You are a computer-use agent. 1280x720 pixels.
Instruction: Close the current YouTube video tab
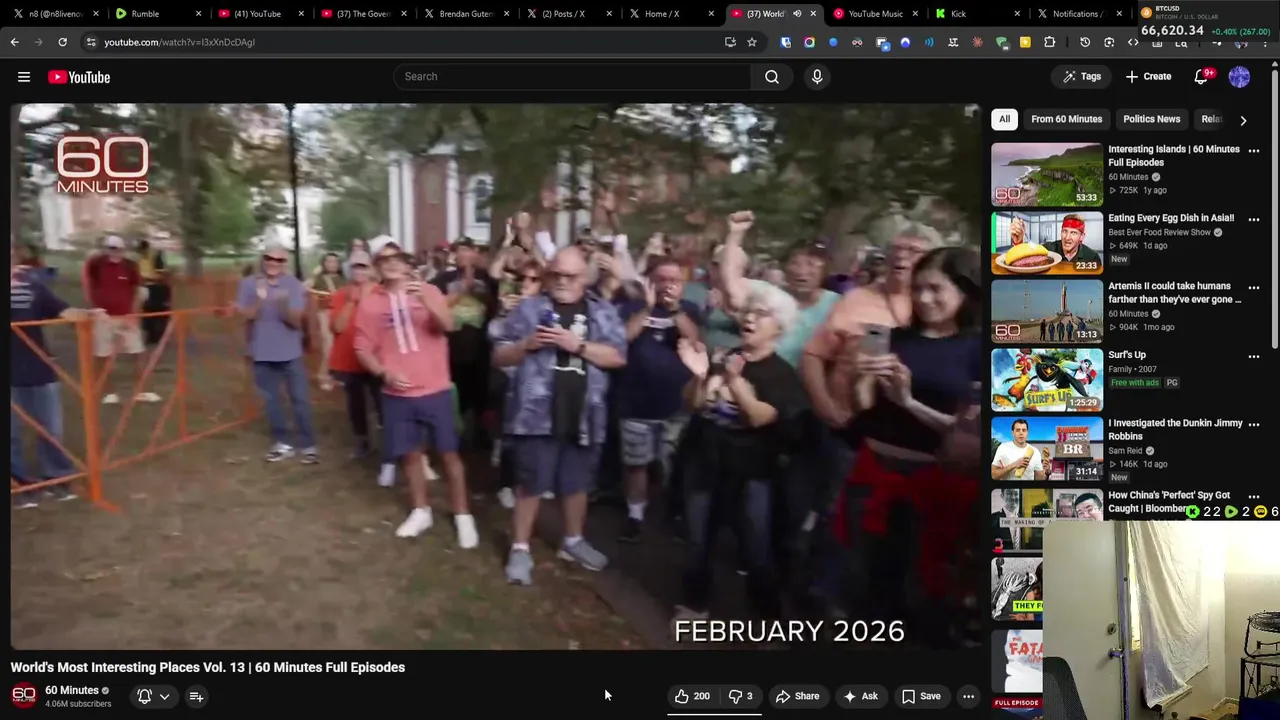[x=813, y=14]
